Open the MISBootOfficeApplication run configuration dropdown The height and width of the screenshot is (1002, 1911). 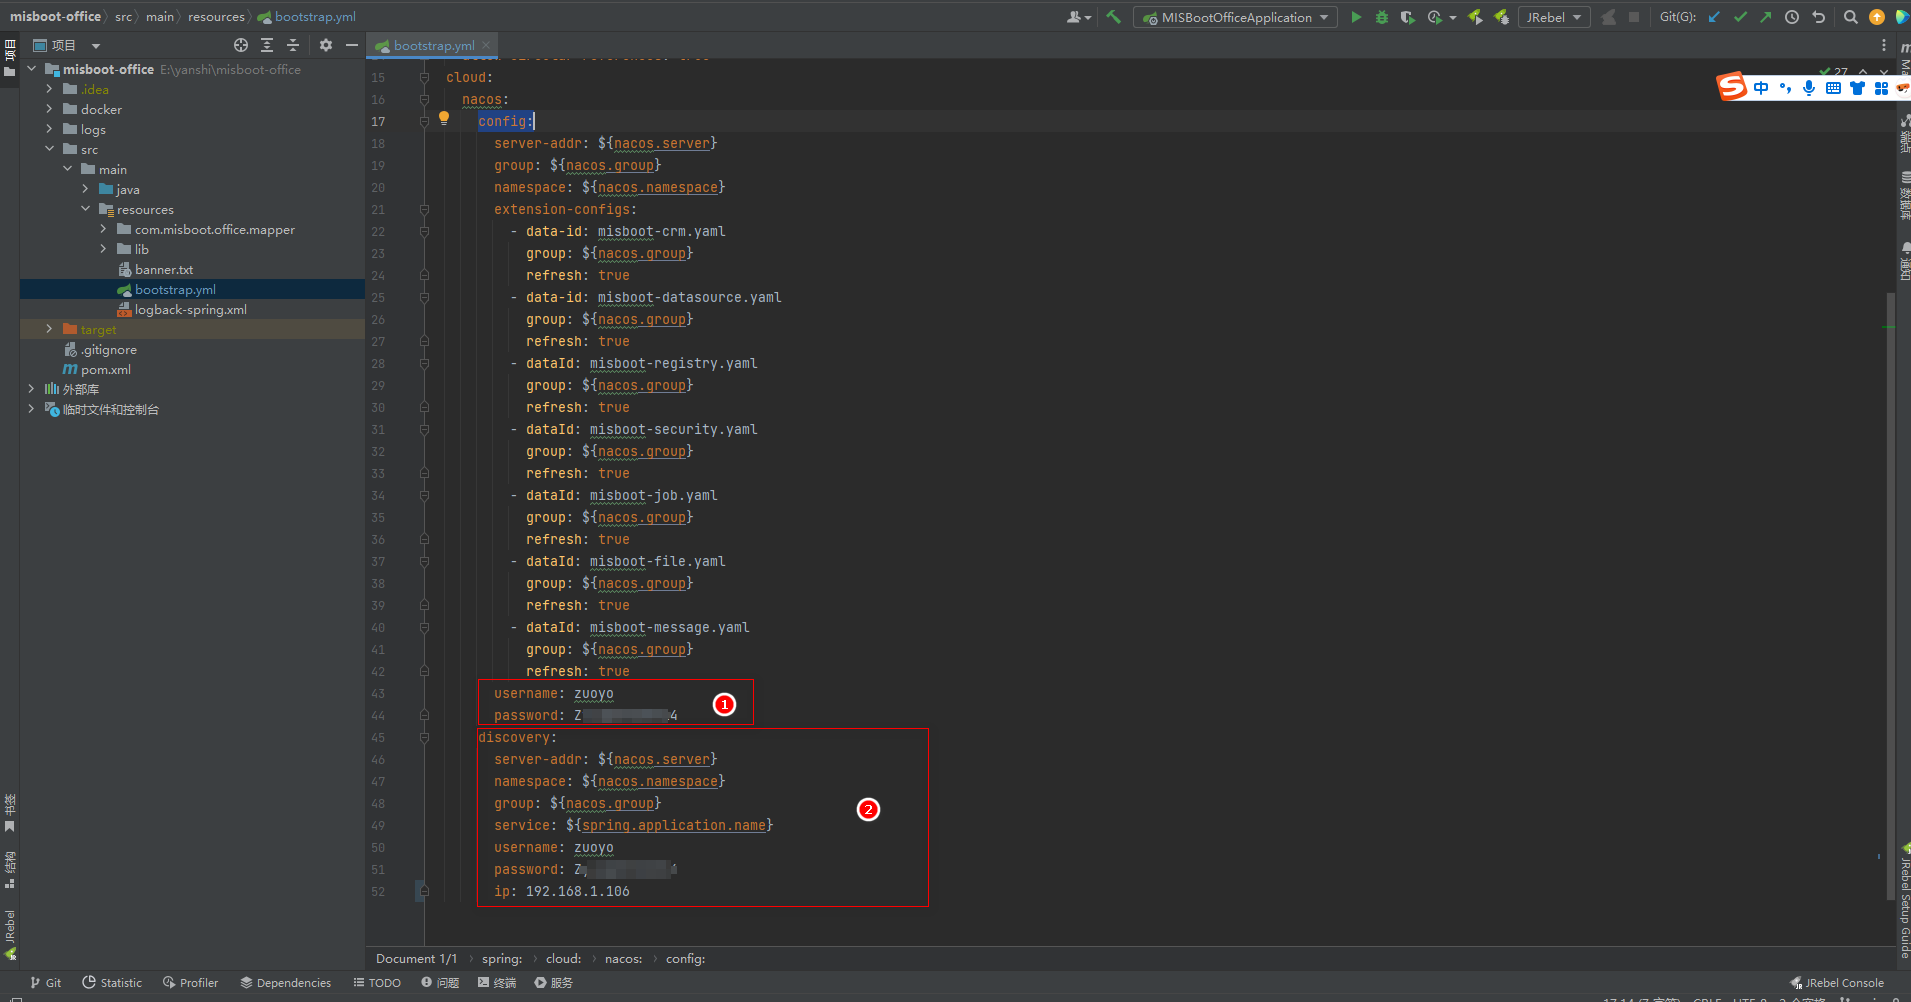coord(1235,17)
